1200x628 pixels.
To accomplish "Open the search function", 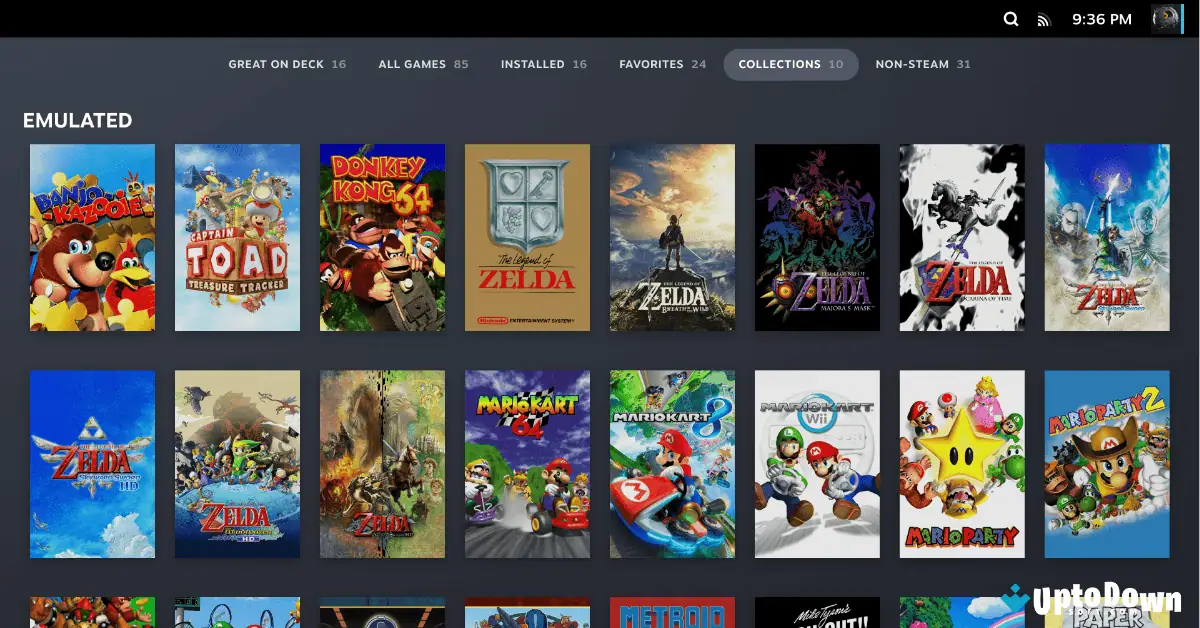I will pyautogui.click(x=1010, y=18).
